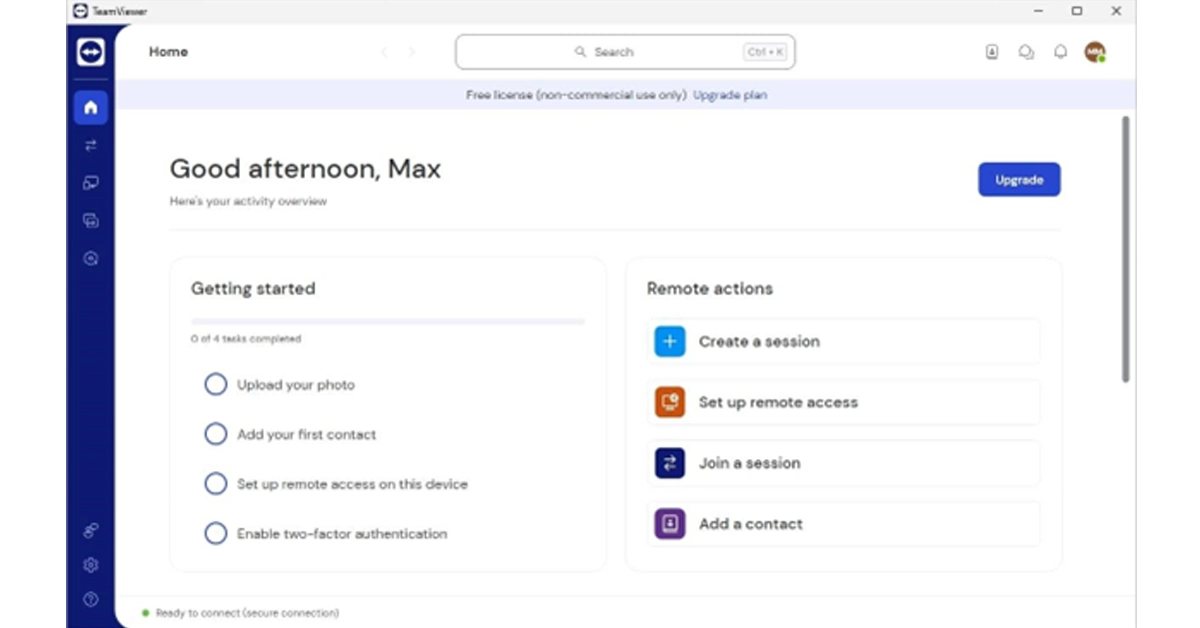1200x628 pixels.
Task: Follow the Upgrade plan link
Action: click(x=730, y=95)
